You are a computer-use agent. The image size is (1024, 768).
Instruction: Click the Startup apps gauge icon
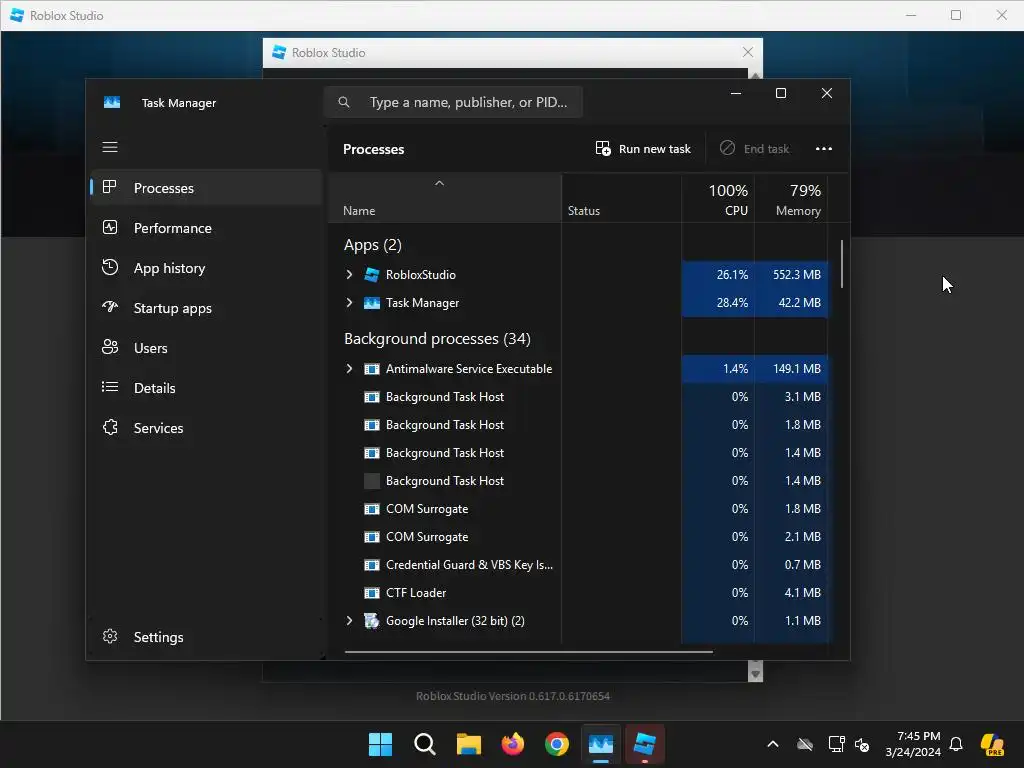pyautogui.click(x=110, y=307)
